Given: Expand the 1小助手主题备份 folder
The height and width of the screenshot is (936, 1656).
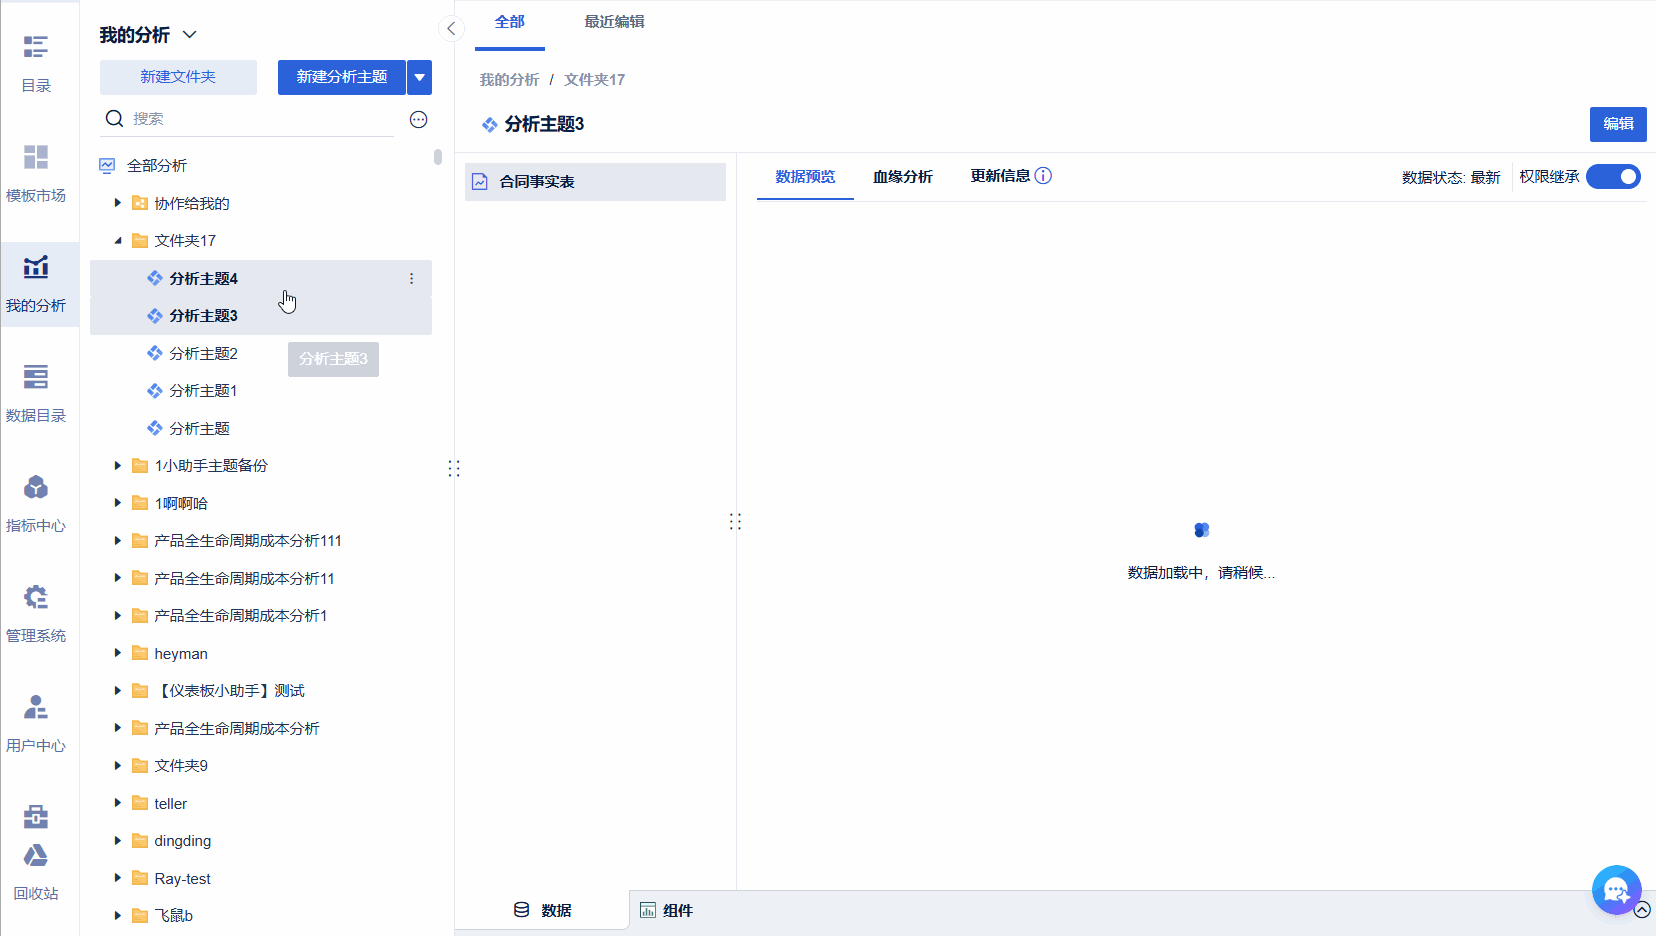Looking at the screenshot, I should coord(117,466).
